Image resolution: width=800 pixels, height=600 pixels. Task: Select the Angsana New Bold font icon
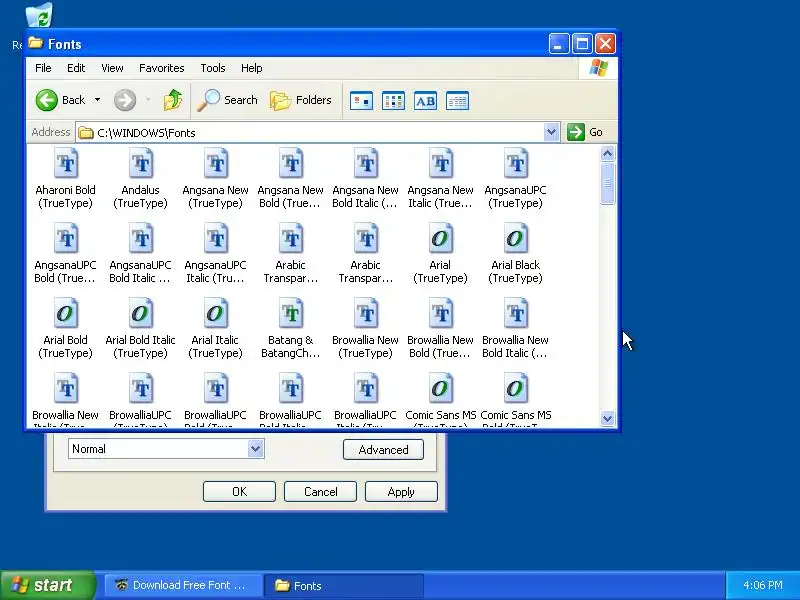click(x=291, y=164)
